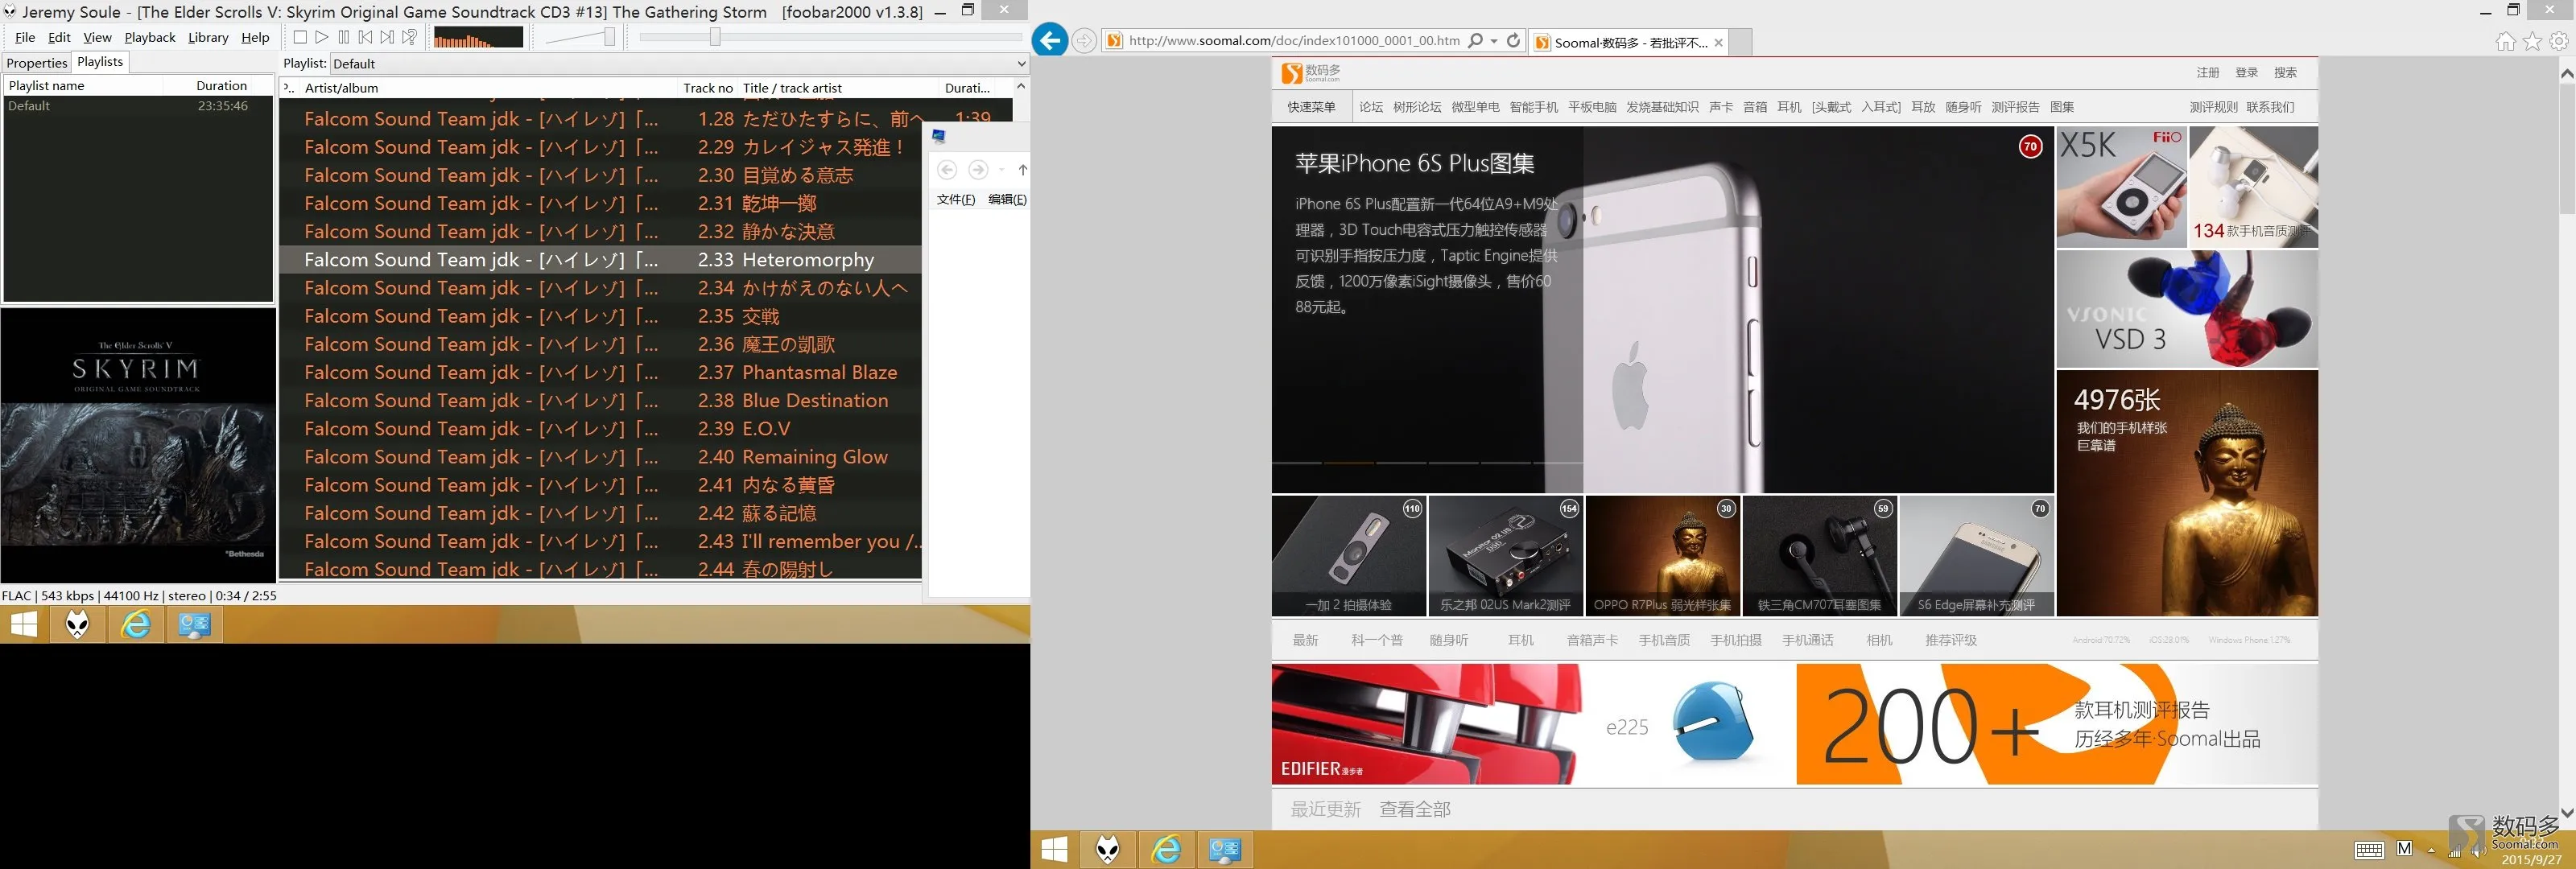The height and width of the screenshot is (869, 2576).
Task: Open the IE Favorites star
Action: (2532, 41)
